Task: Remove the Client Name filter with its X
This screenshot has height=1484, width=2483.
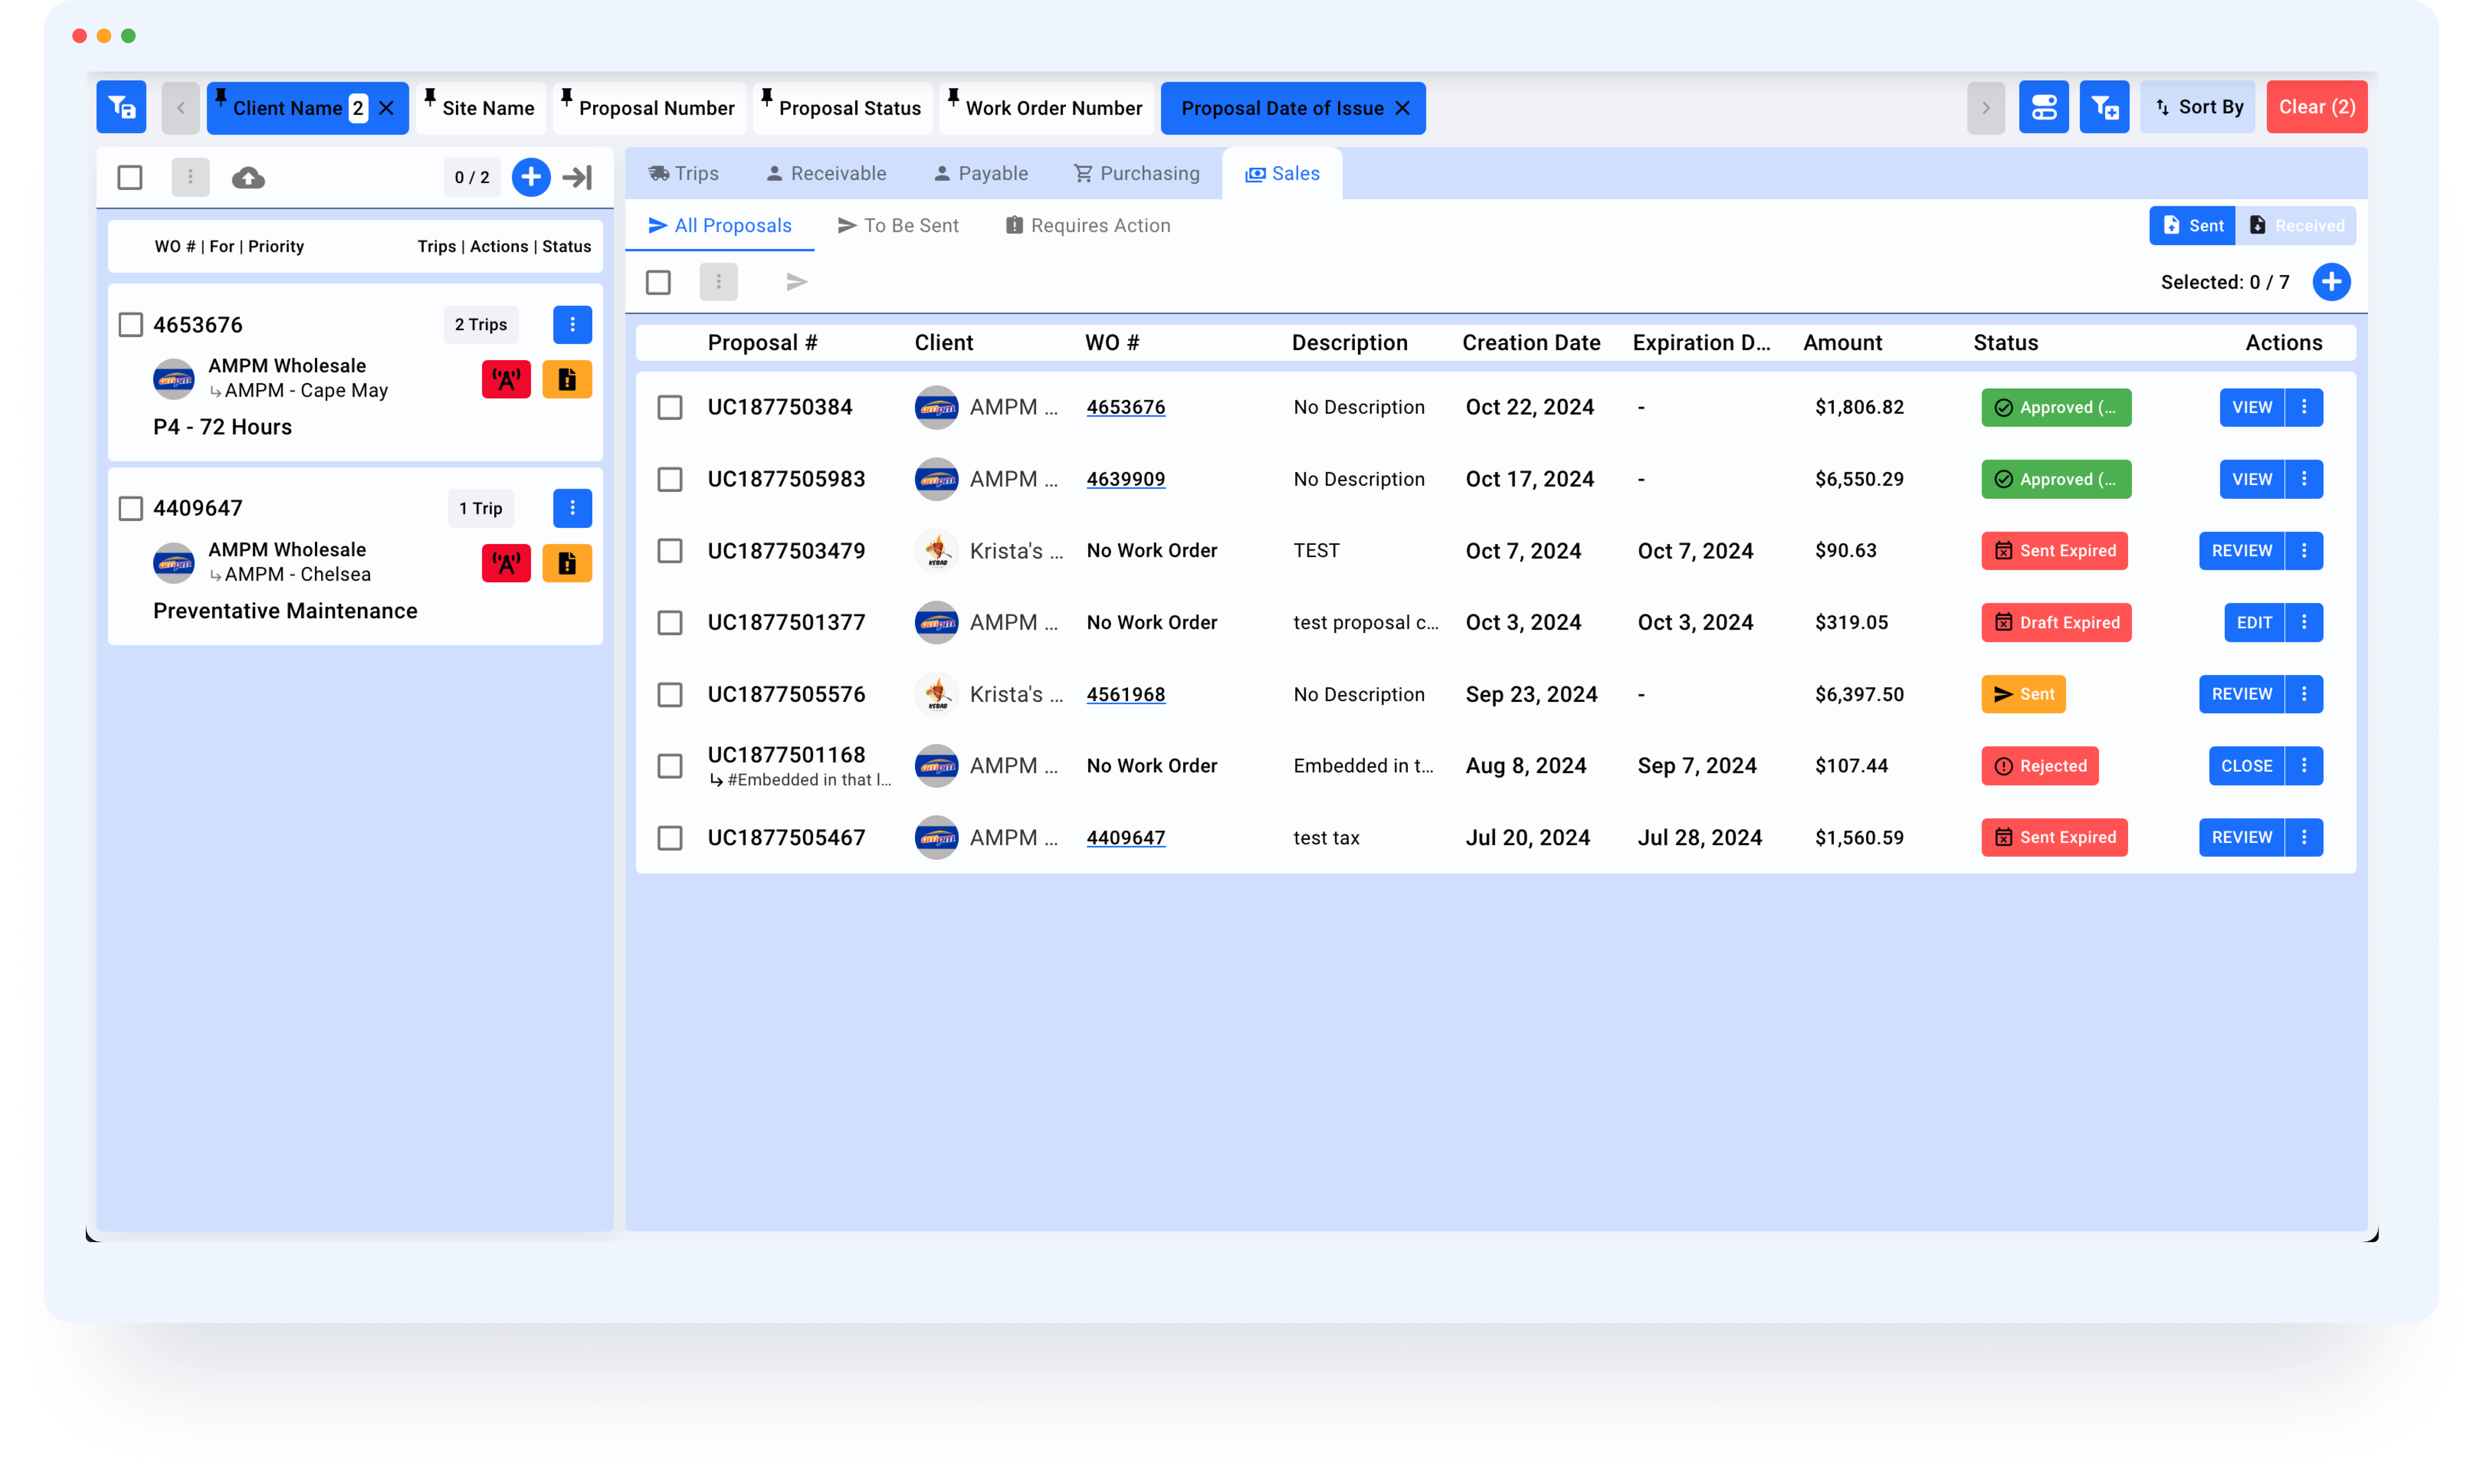Action: (x=386, y=108)
